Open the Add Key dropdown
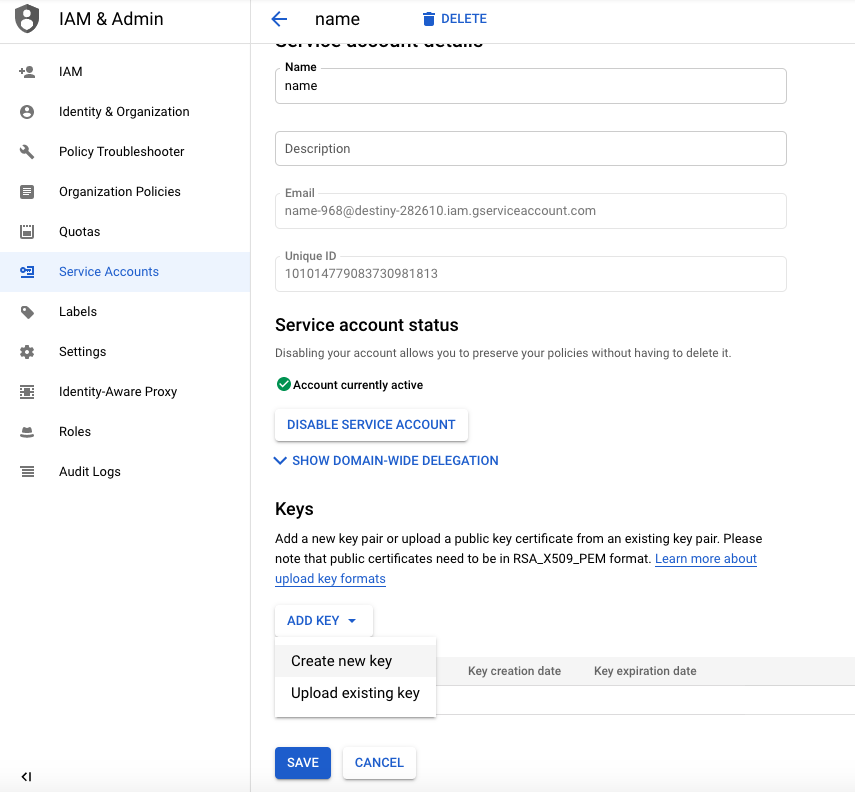This screenshot has width=855, height=792. point(323,621)
